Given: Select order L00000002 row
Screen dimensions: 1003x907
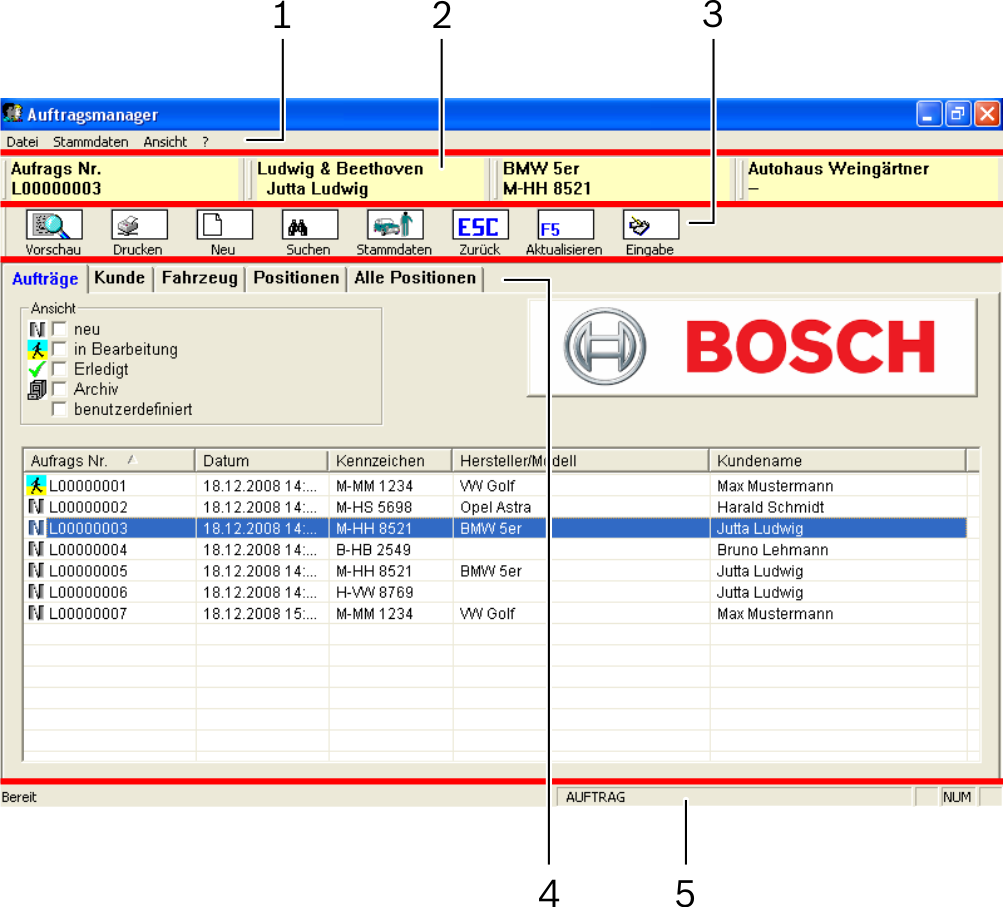Looking at the screenshot, I should 496,507.
